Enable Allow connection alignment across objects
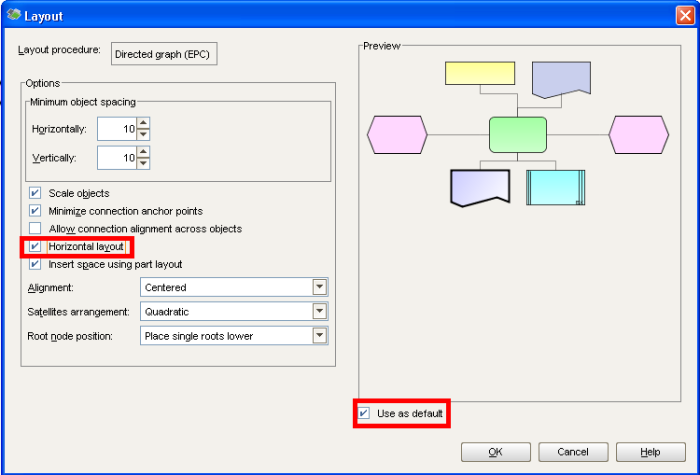700x475 pixels. 35,229
